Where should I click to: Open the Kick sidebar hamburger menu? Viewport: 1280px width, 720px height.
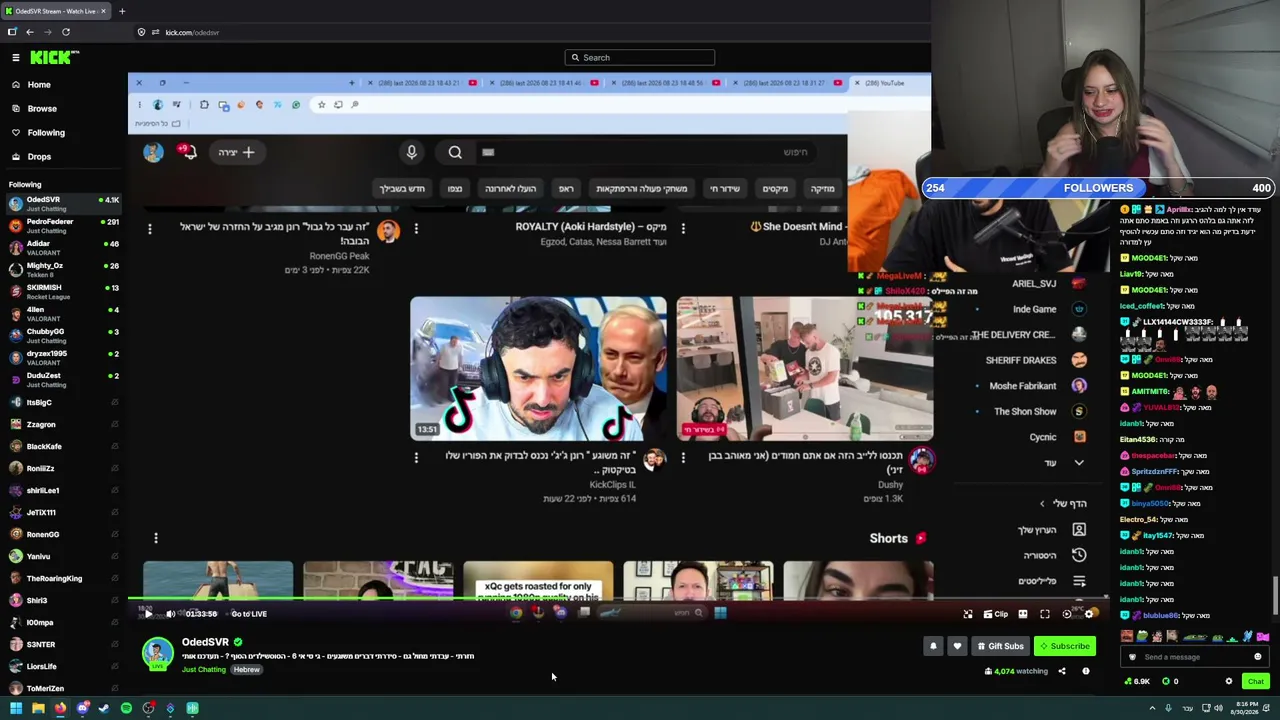coord(15,58)
